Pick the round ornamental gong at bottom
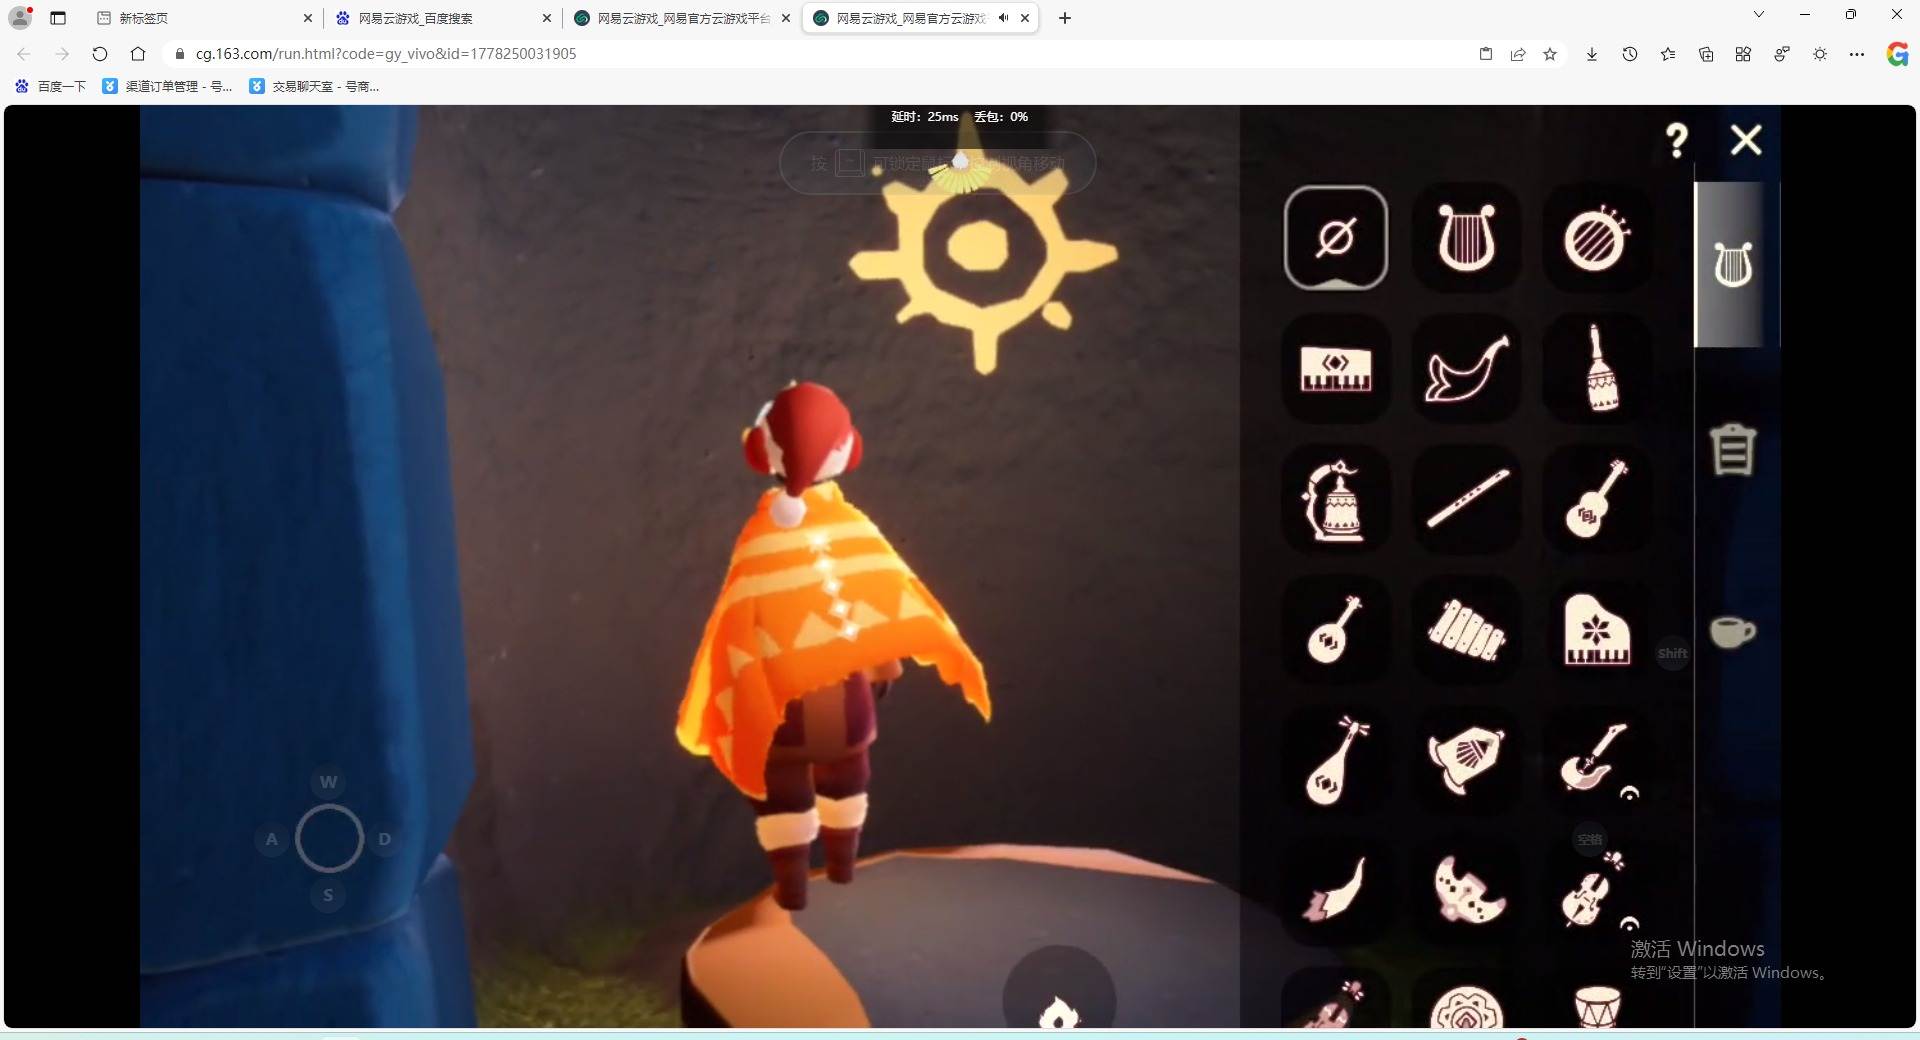This screenshot has width=1920, height=1040. [x=1466, y=1004]
